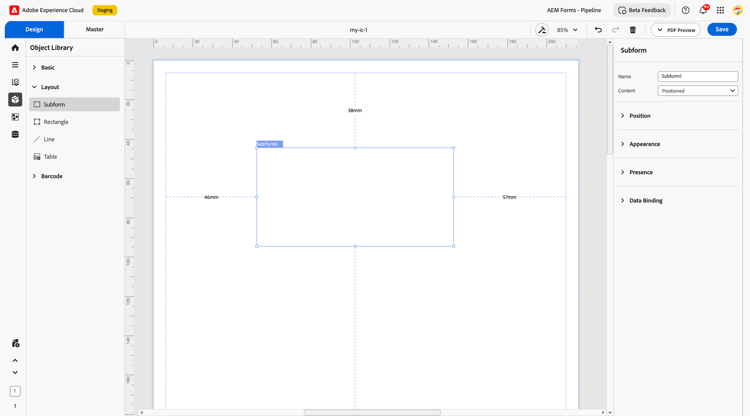Screen dimensions: 750x416
Task: Click the Name field containing Subform1
Action: [x=698, y=76]
